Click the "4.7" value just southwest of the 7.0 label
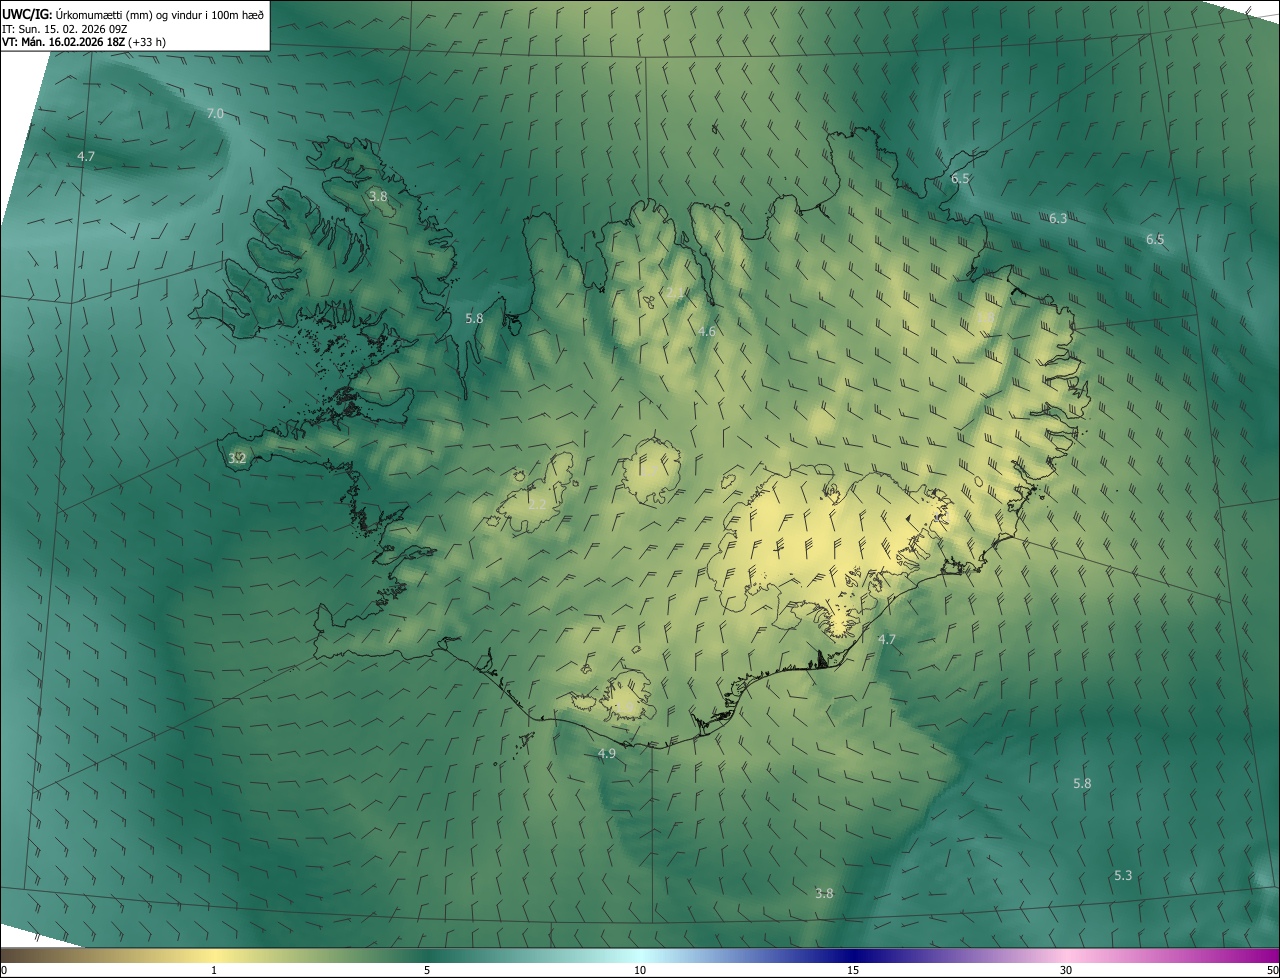Screen dimensions: 1280x978 click(86, 156)
